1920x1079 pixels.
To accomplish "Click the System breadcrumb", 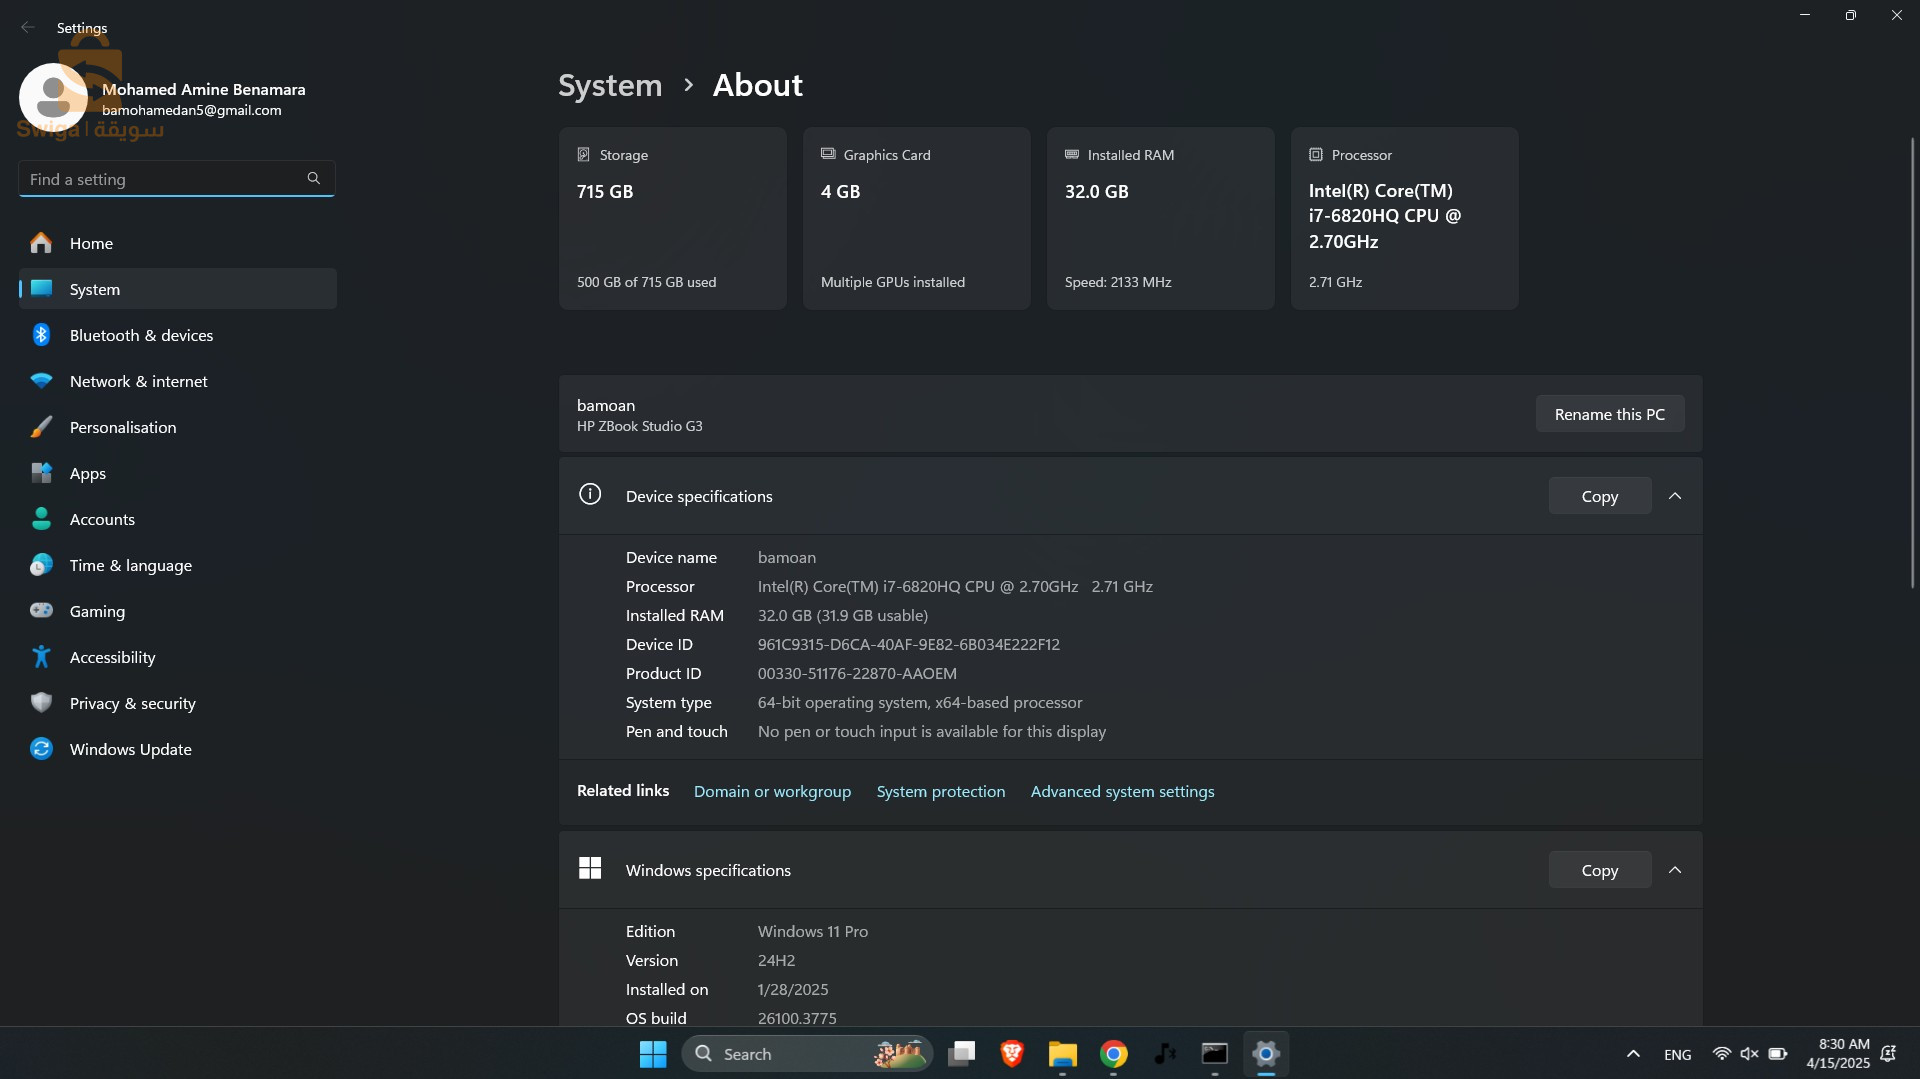I will tap(610, 85).
